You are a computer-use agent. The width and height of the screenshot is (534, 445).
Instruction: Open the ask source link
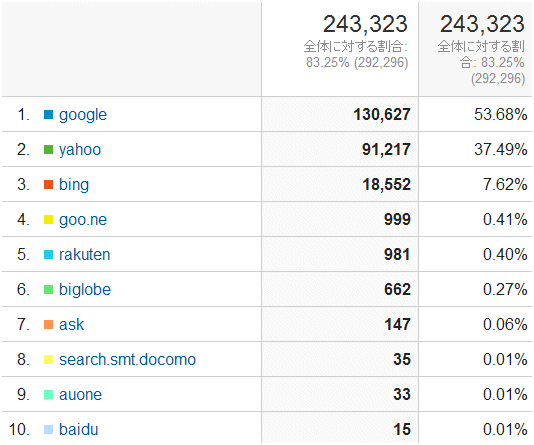tap(72, 324)
